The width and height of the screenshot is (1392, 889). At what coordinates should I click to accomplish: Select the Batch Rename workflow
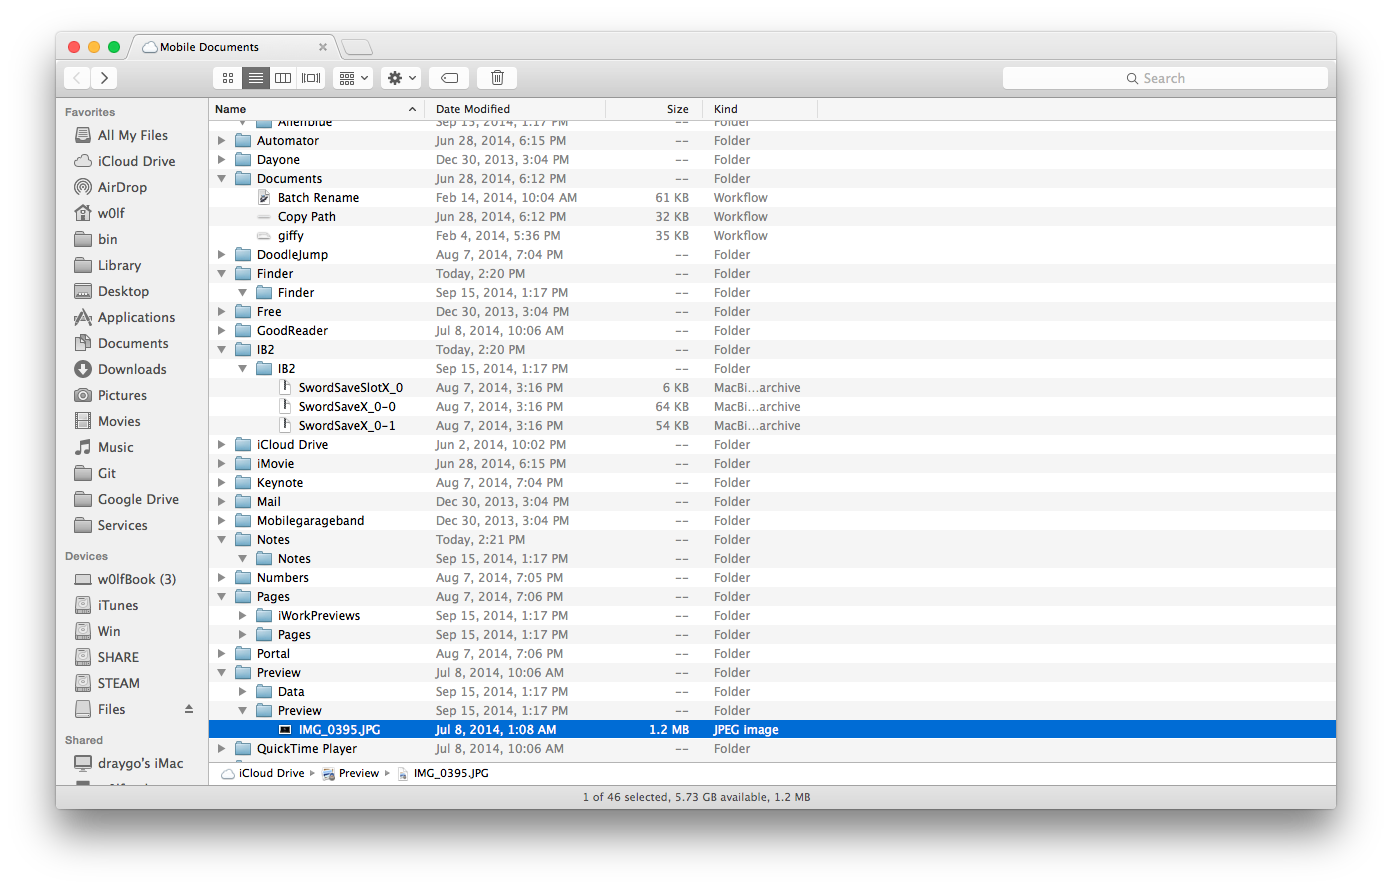pos(772,198)
